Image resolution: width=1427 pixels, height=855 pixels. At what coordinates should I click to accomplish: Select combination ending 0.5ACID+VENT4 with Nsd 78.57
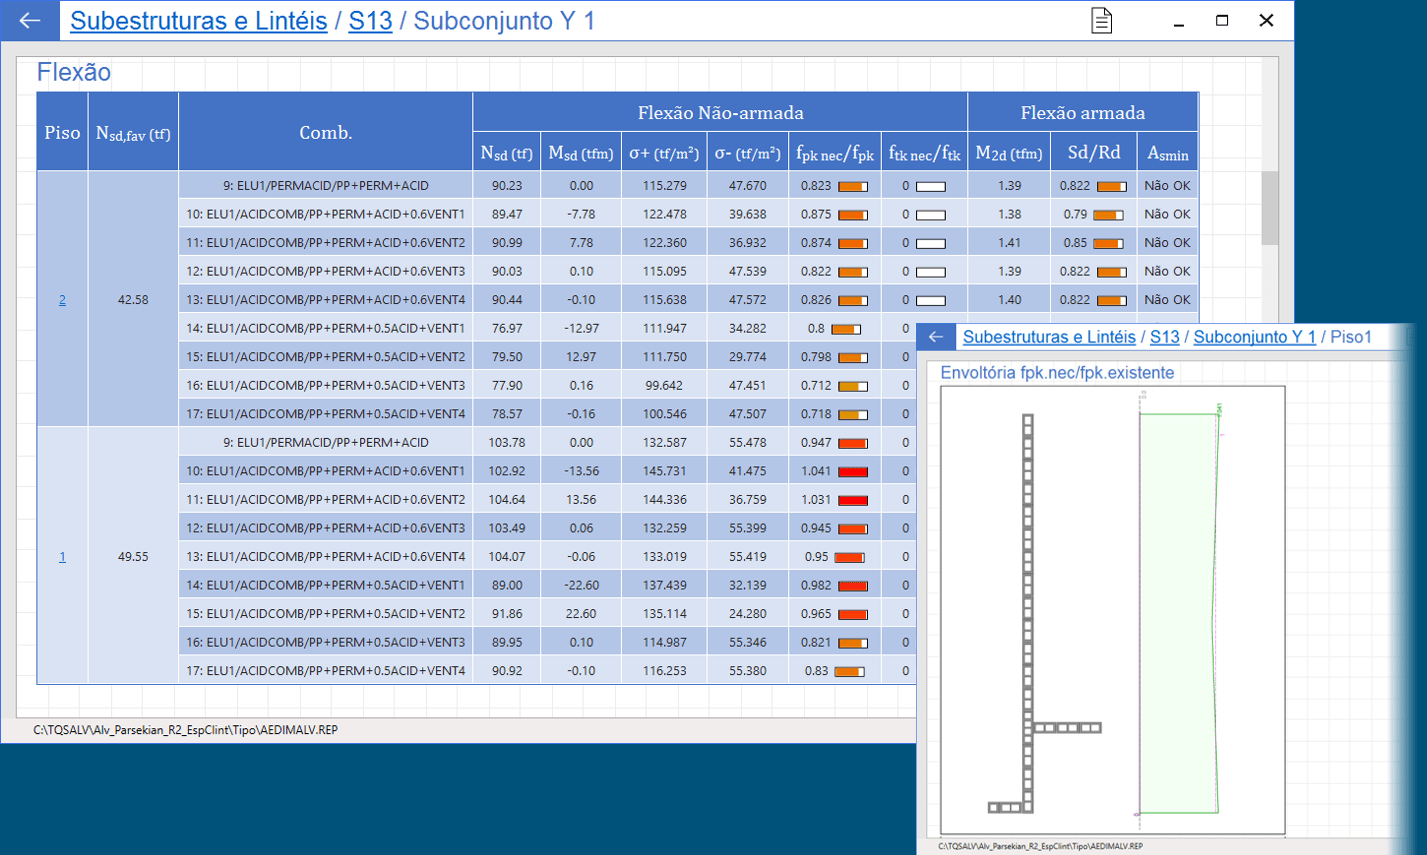pos(325,414)
